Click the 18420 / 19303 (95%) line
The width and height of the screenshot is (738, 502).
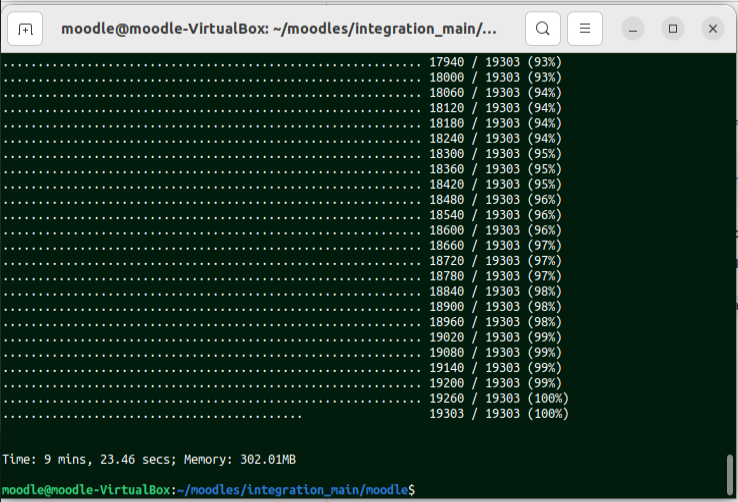[x=282, y=184]
